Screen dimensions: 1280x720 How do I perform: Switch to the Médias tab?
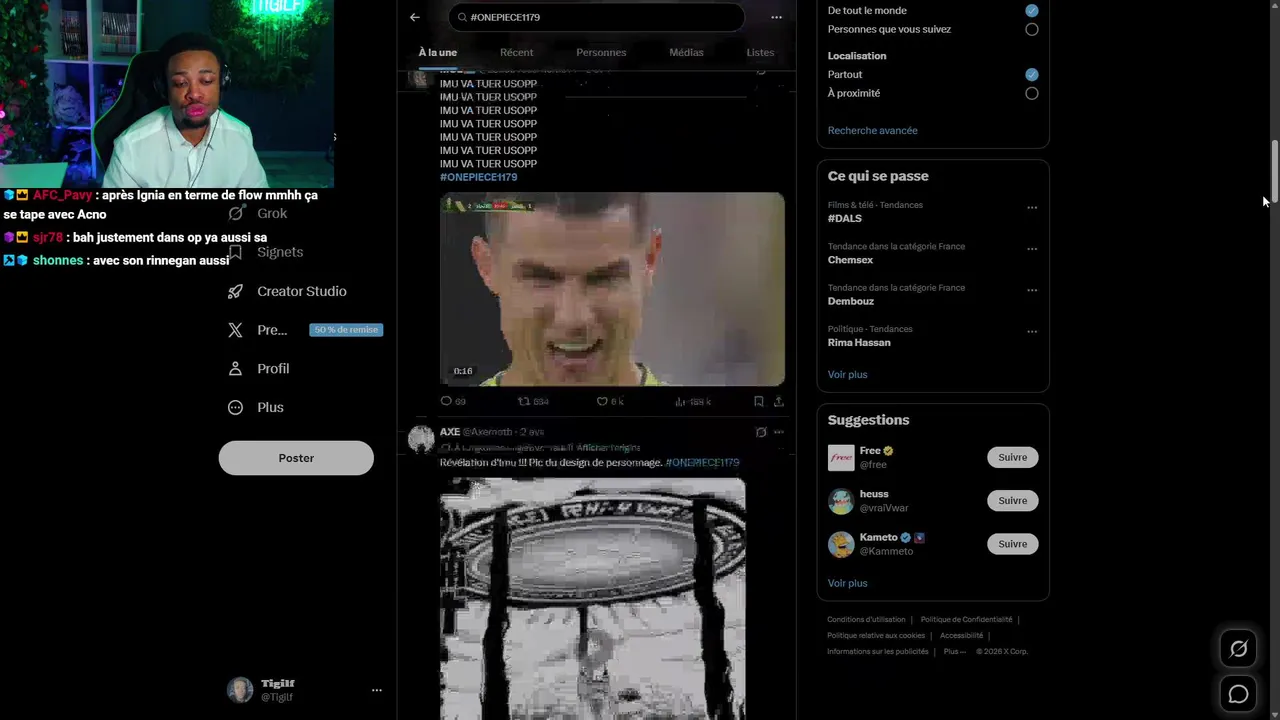[x=686, y=52]
